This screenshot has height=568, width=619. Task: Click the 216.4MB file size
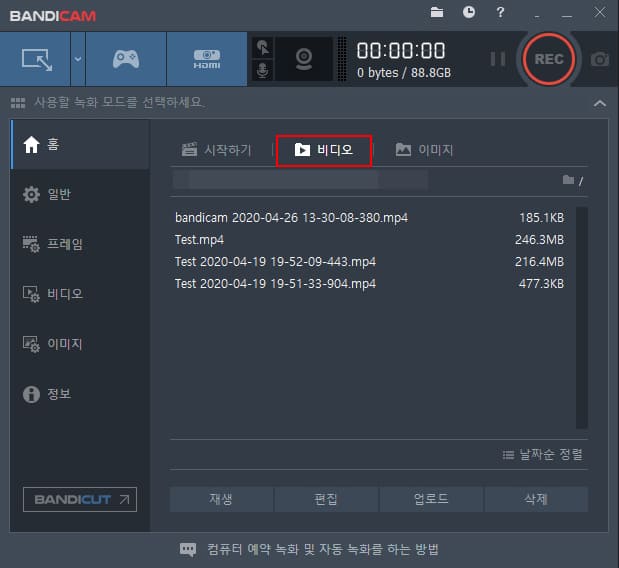(x=540, y=262)
